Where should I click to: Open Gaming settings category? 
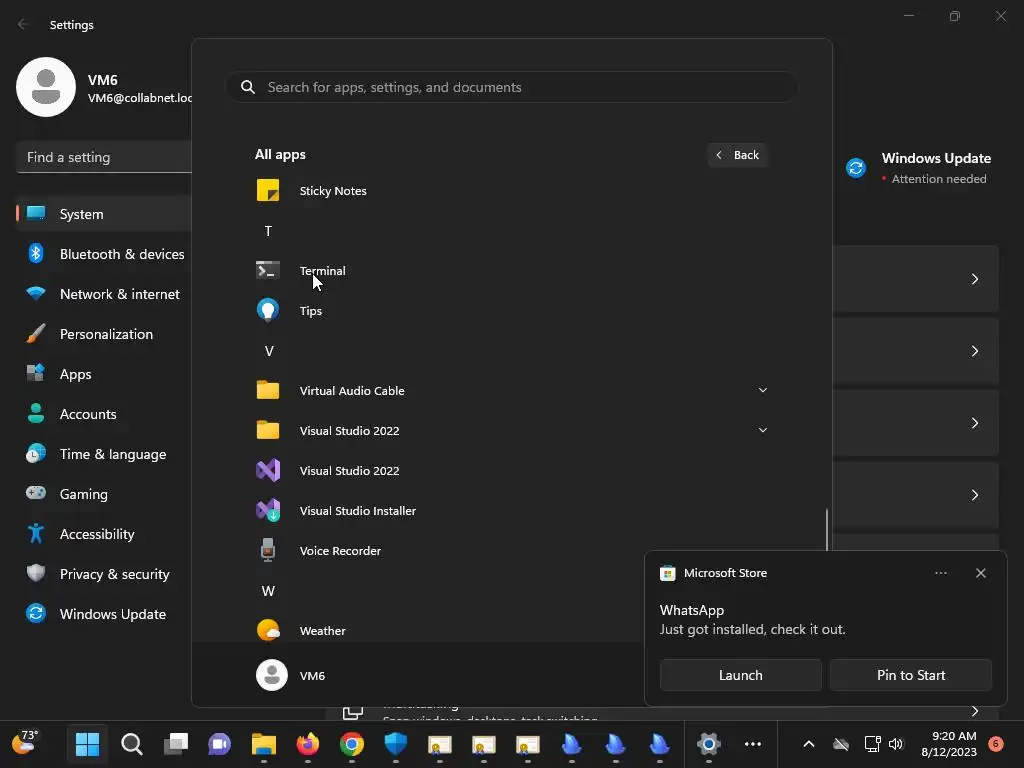104,494
